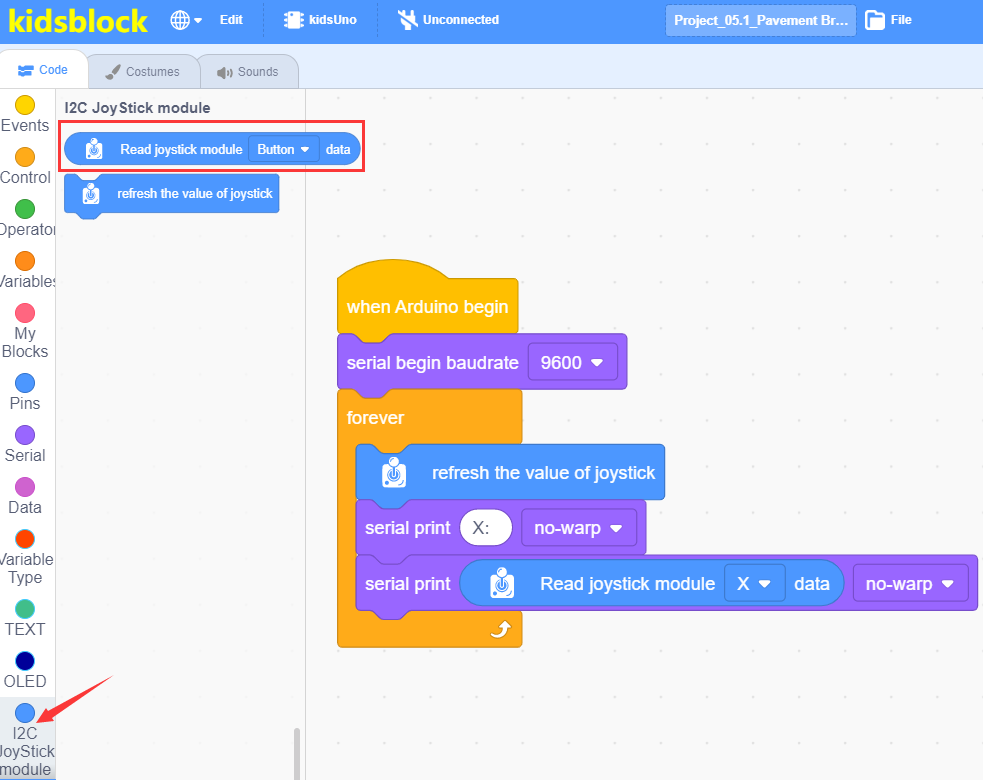This screenshot has height=780, width=983.
Task: Click the kidsUno board chip icon
Action: (x=293, y=20)
